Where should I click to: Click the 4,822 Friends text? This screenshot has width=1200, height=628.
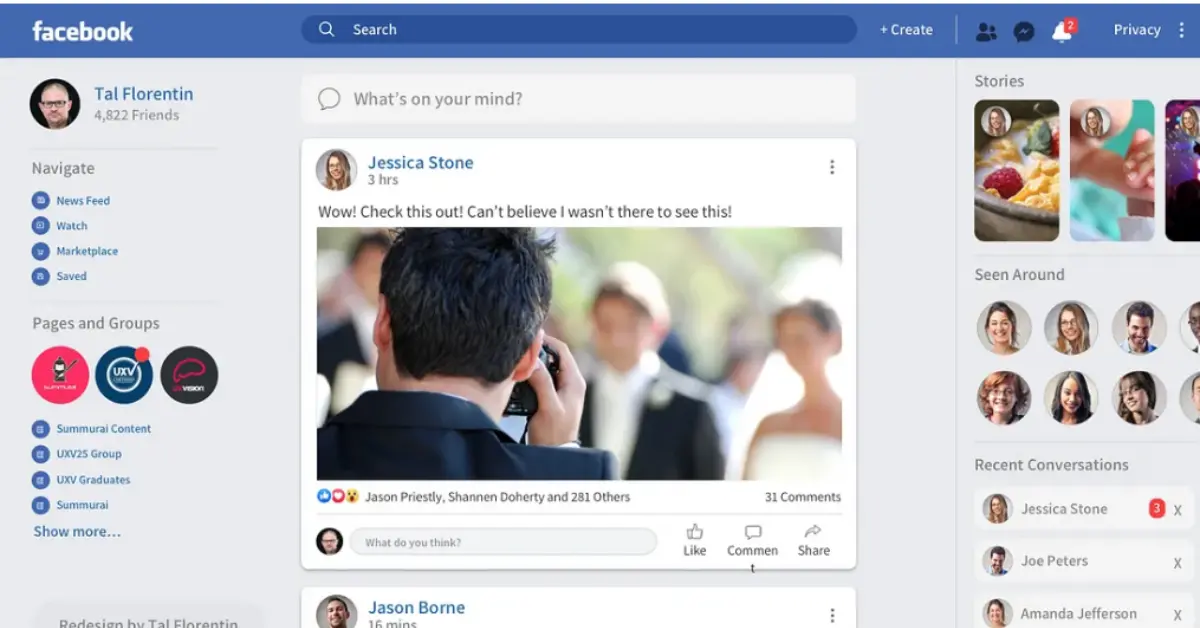coord(137,115)
